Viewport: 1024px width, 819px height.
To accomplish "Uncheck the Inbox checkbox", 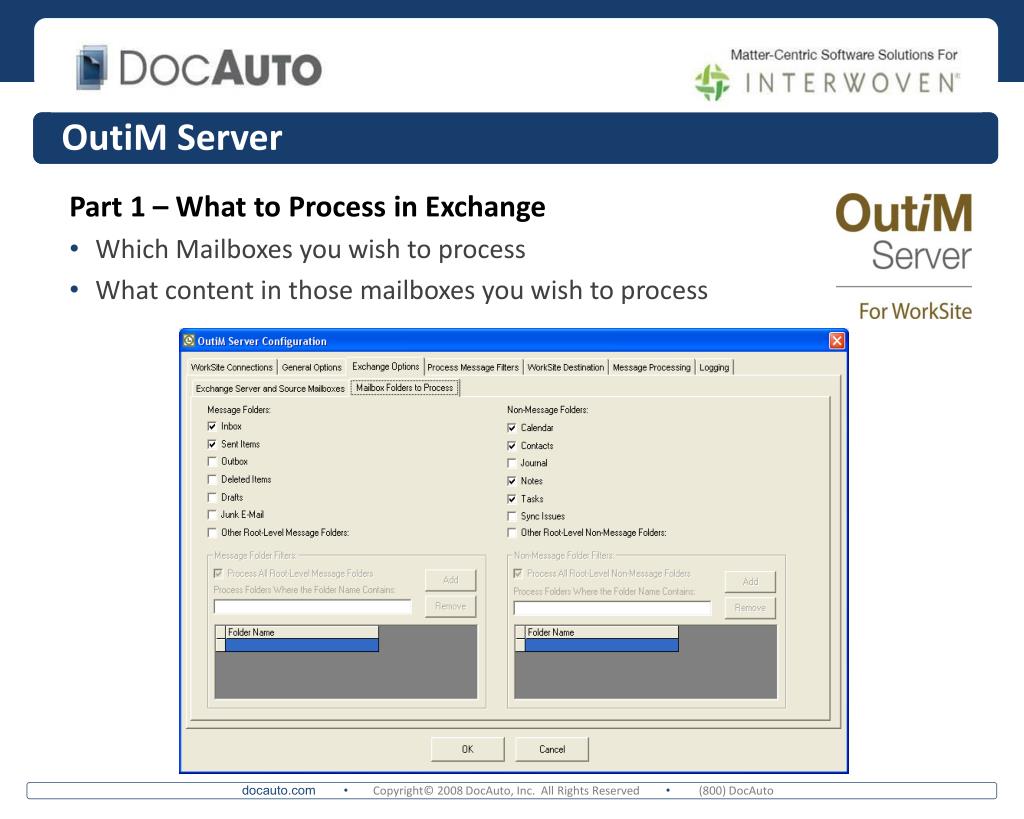I will point(212,426).
